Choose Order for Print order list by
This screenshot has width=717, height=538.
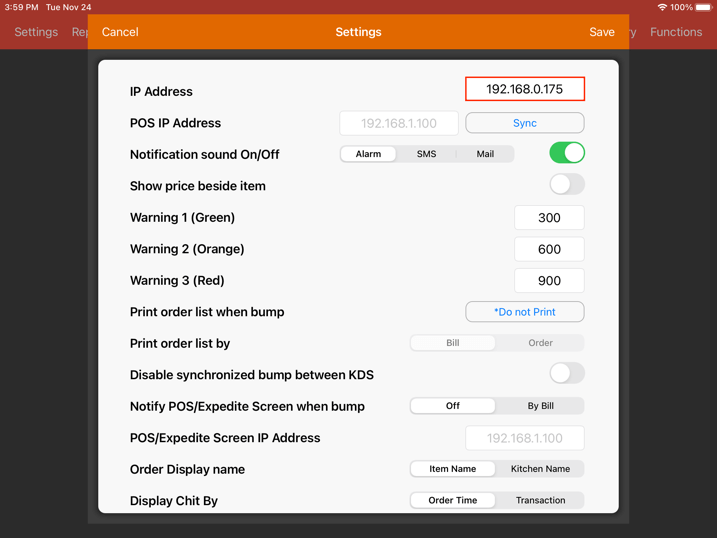(540, 343)
